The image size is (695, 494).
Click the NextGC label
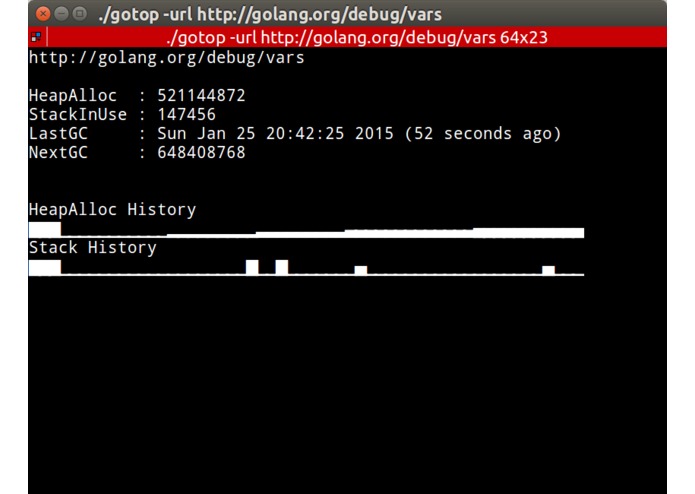click(x=58, y=152)
